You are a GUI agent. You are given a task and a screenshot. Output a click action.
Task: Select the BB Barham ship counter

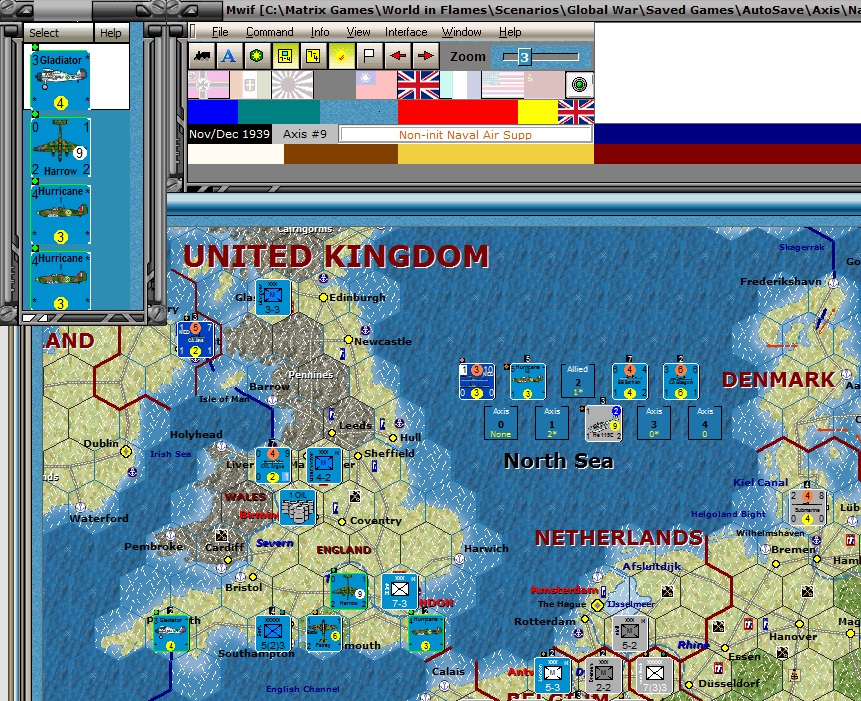pyautogui.click(x=630, y=380)
